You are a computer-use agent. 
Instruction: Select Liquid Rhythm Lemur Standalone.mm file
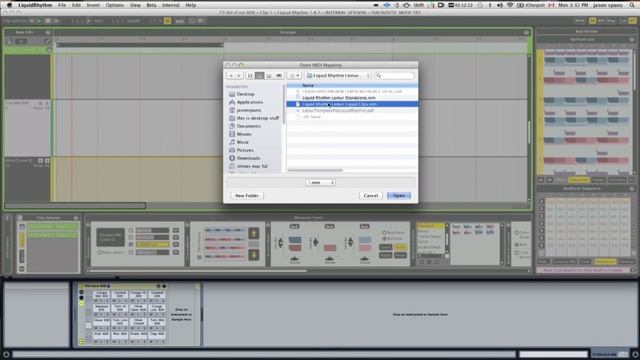pos(339,98)
